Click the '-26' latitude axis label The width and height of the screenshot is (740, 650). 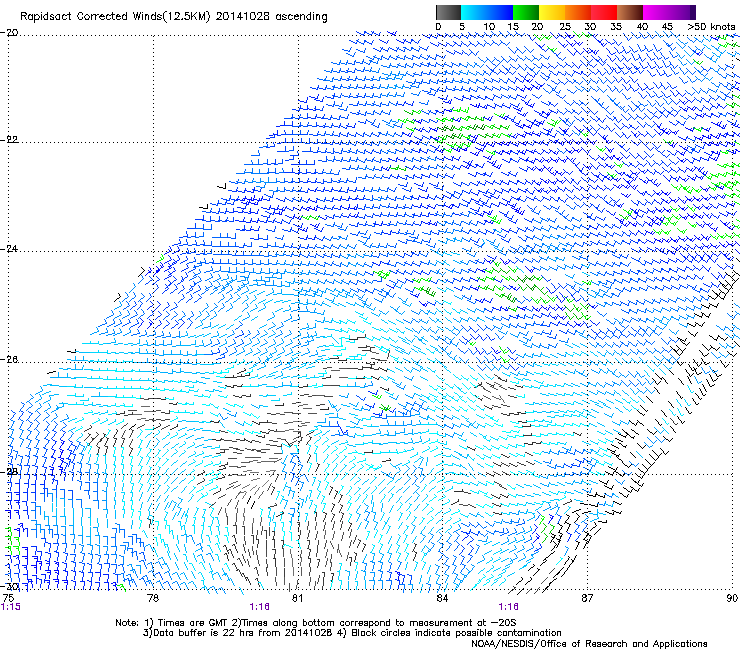(x=9, y=360)
